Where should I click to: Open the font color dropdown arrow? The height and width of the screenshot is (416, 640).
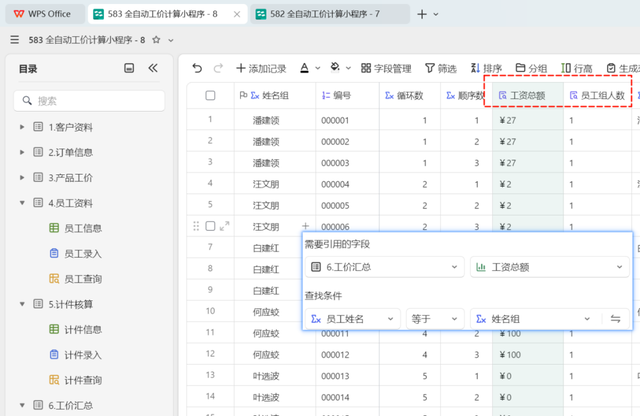pos(318,69)
